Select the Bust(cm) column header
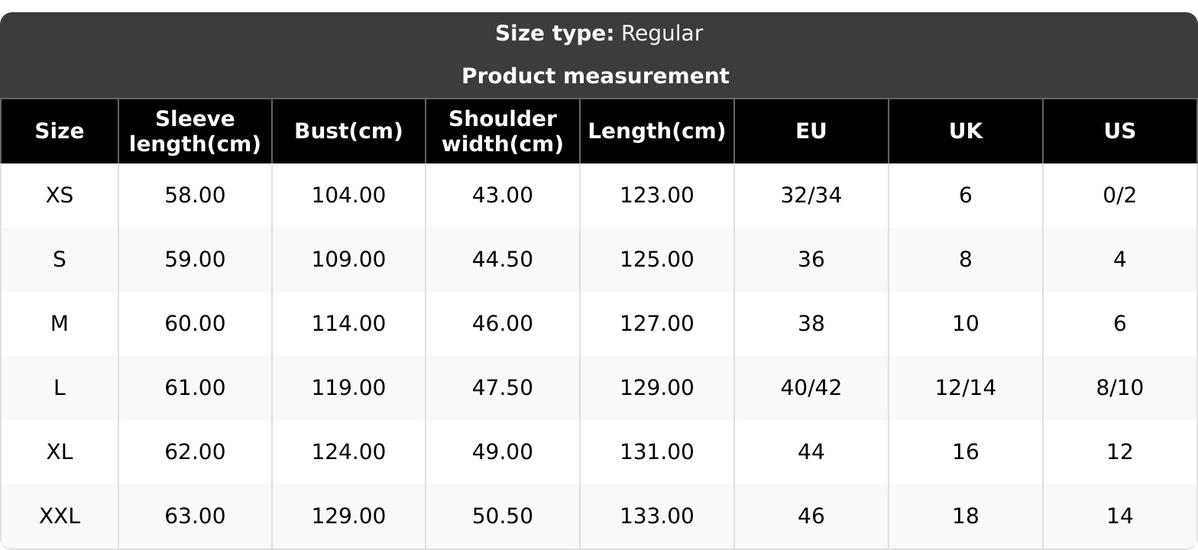Image resolution: width=1198 pixels, height=550 pixels. (348, 131)
